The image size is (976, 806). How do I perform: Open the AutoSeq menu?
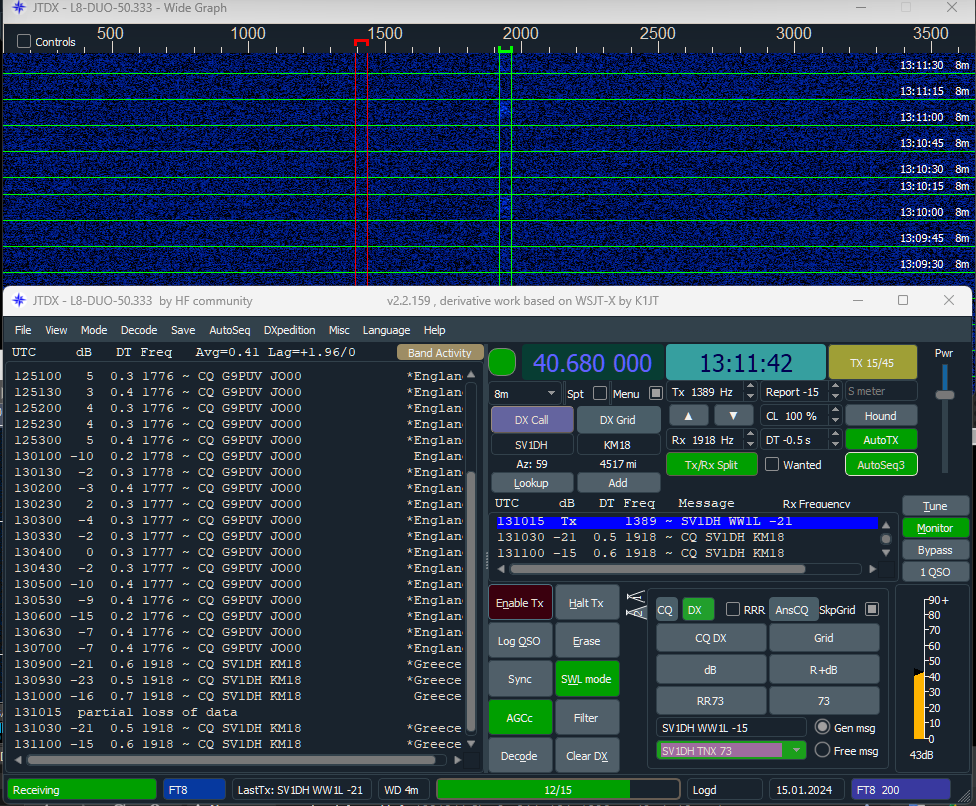coord(230,330)
